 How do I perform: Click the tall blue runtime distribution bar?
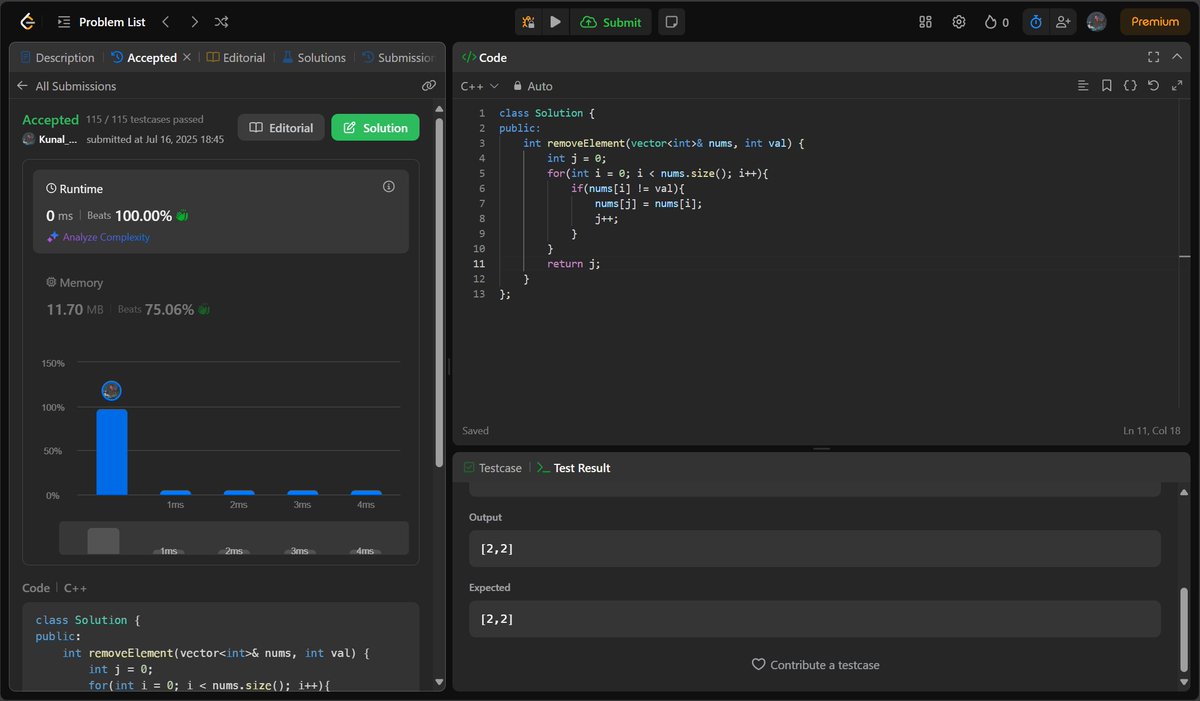click(111, 452)
